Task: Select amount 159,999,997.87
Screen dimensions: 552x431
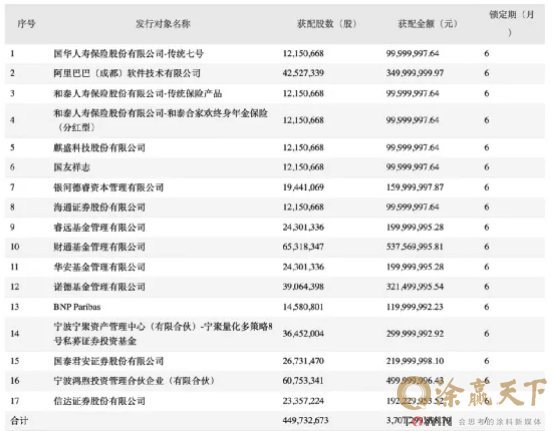Action: click(415, 187)
